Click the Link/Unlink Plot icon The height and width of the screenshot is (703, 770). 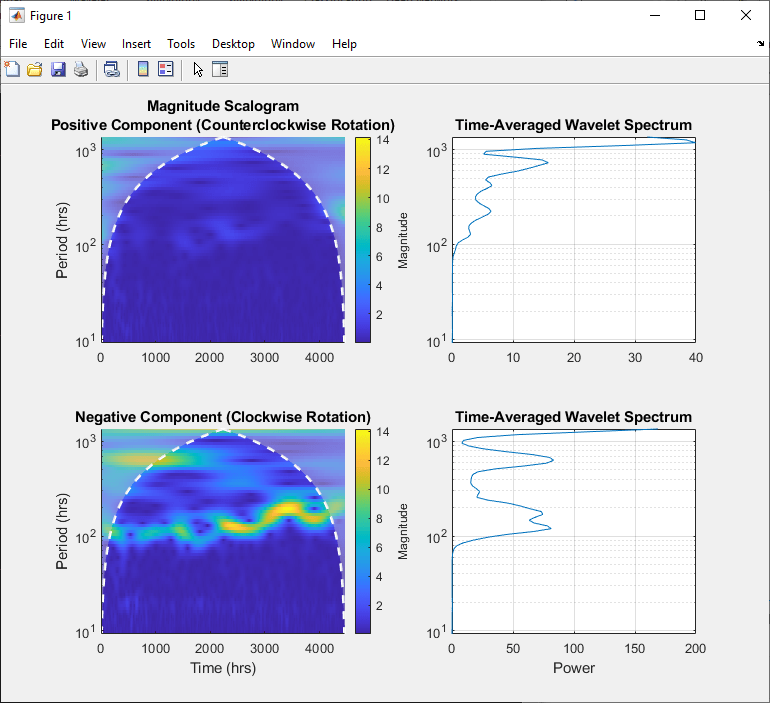click(112, 69)
